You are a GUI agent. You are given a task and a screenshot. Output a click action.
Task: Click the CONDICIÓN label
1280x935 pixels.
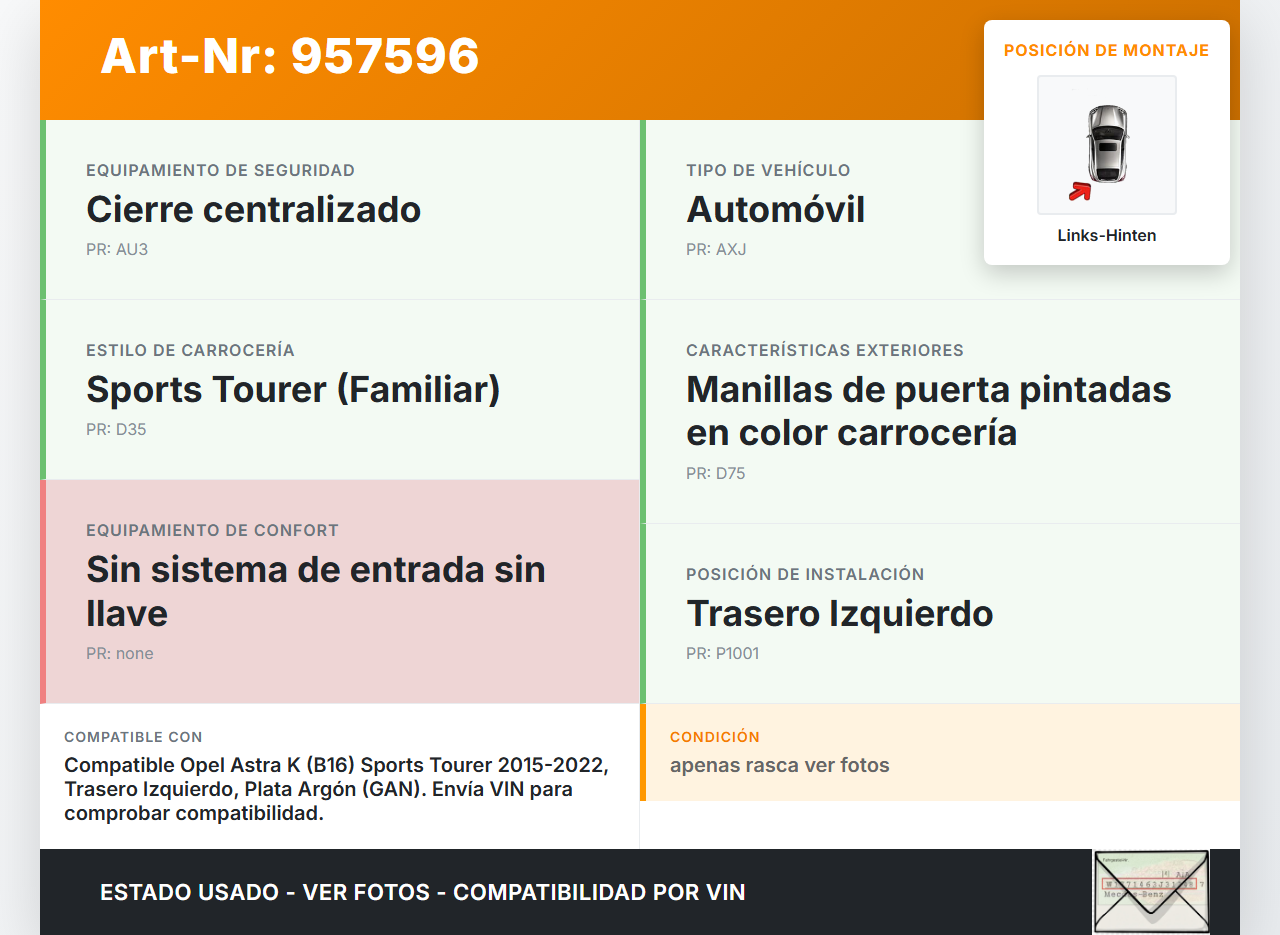715,737
